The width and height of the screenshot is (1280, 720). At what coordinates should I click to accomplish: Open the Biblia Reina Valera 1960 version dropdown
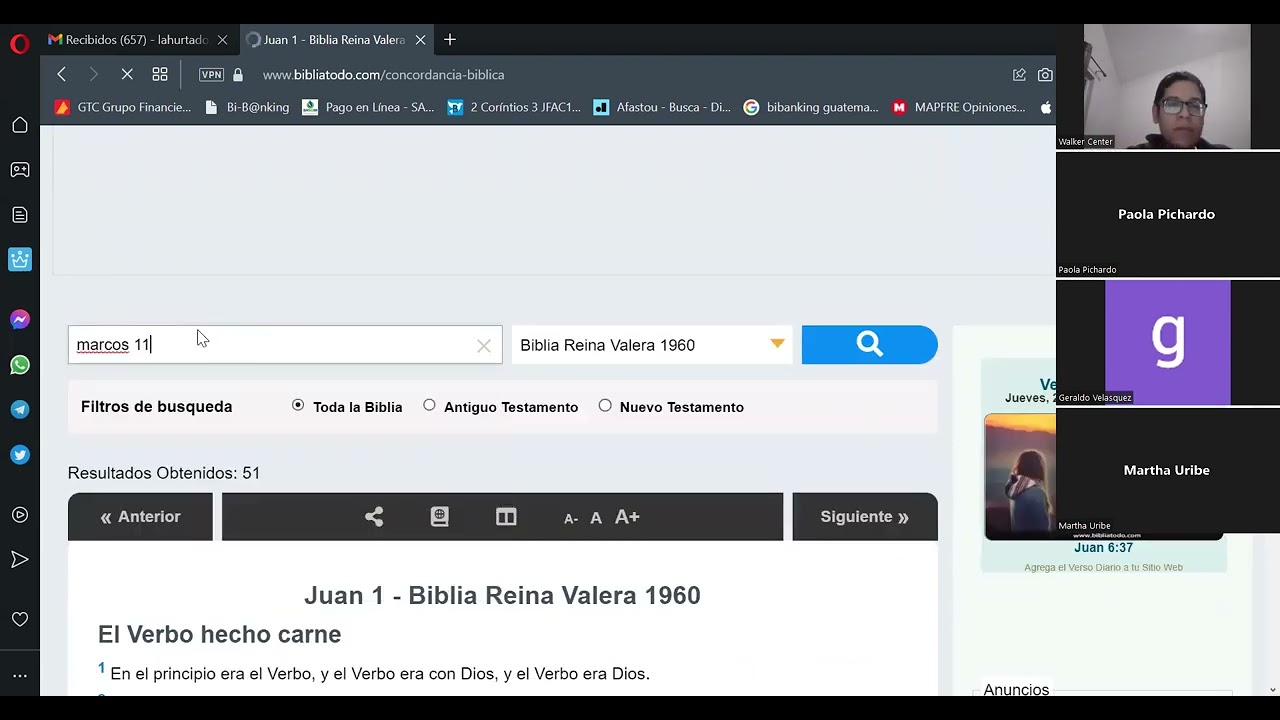click(x=652, y=345)
